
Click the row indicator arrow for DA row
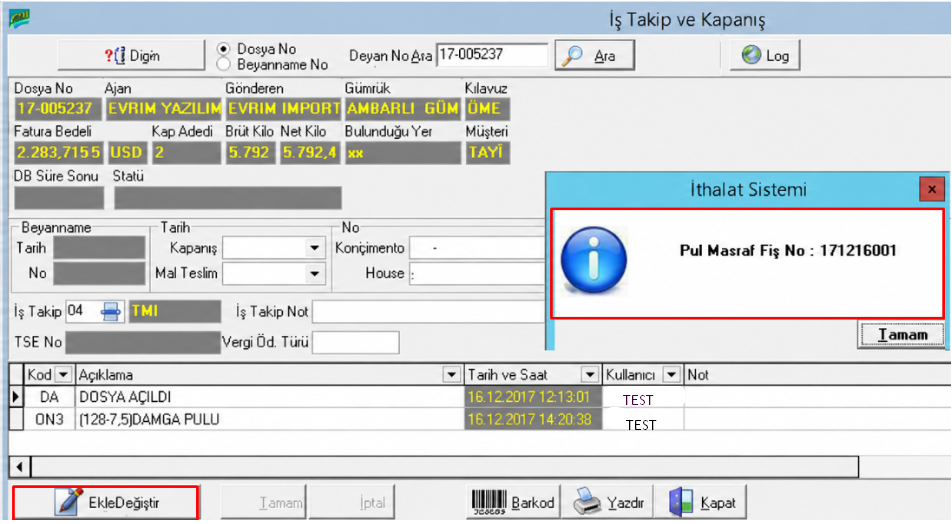pos(16,397)
